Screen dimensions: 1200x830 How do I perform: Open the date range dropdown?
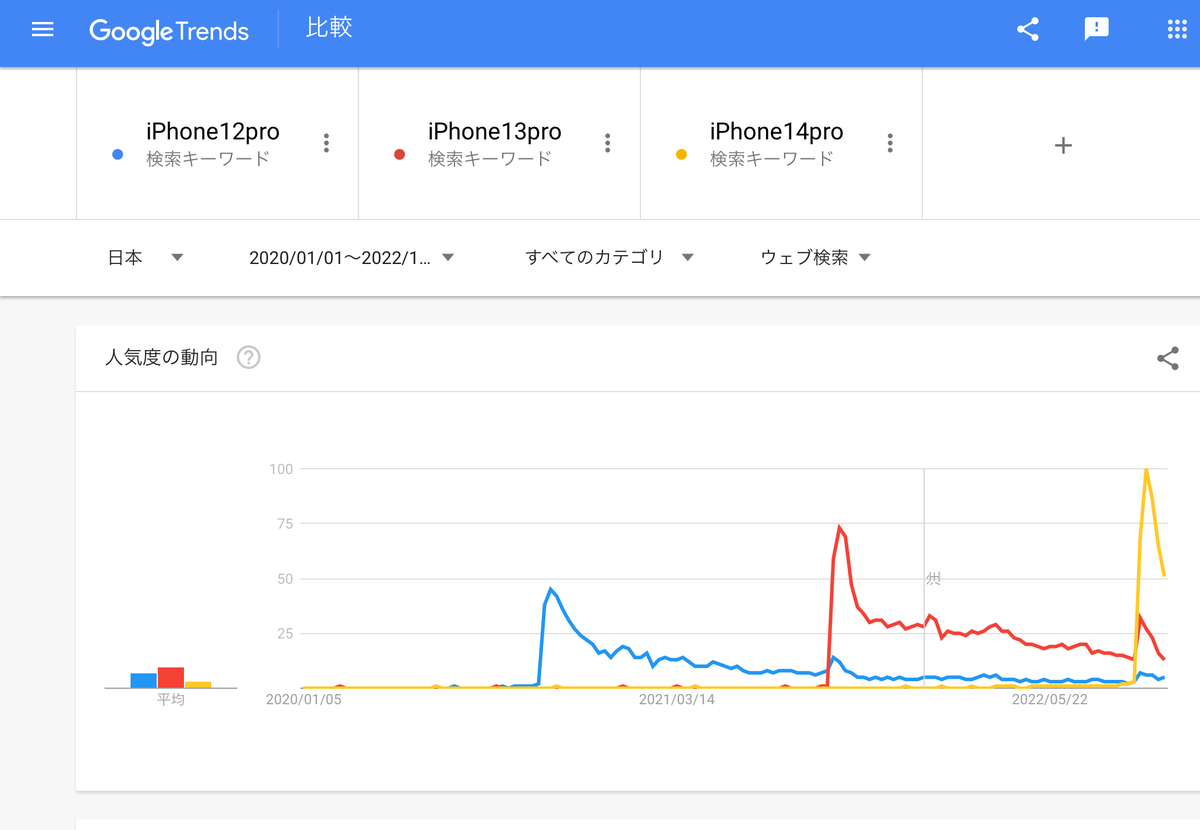(352, 257)
